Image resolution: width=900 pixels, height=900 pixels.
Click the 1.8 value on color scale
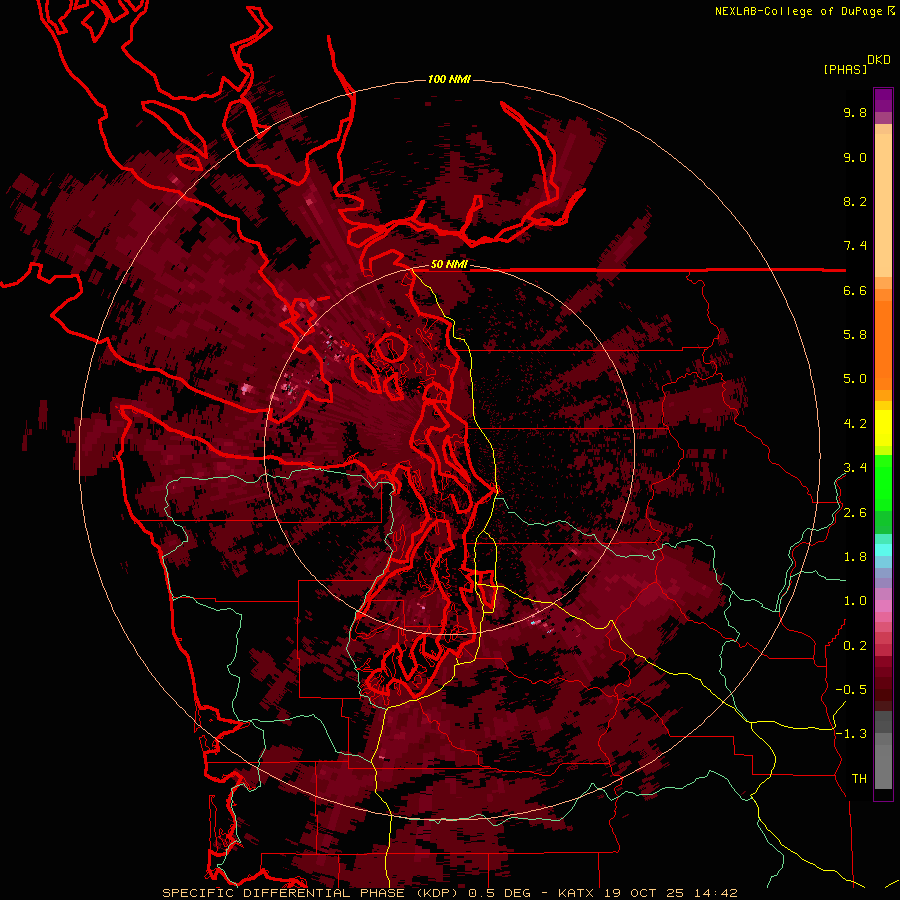tap(855, 557)
